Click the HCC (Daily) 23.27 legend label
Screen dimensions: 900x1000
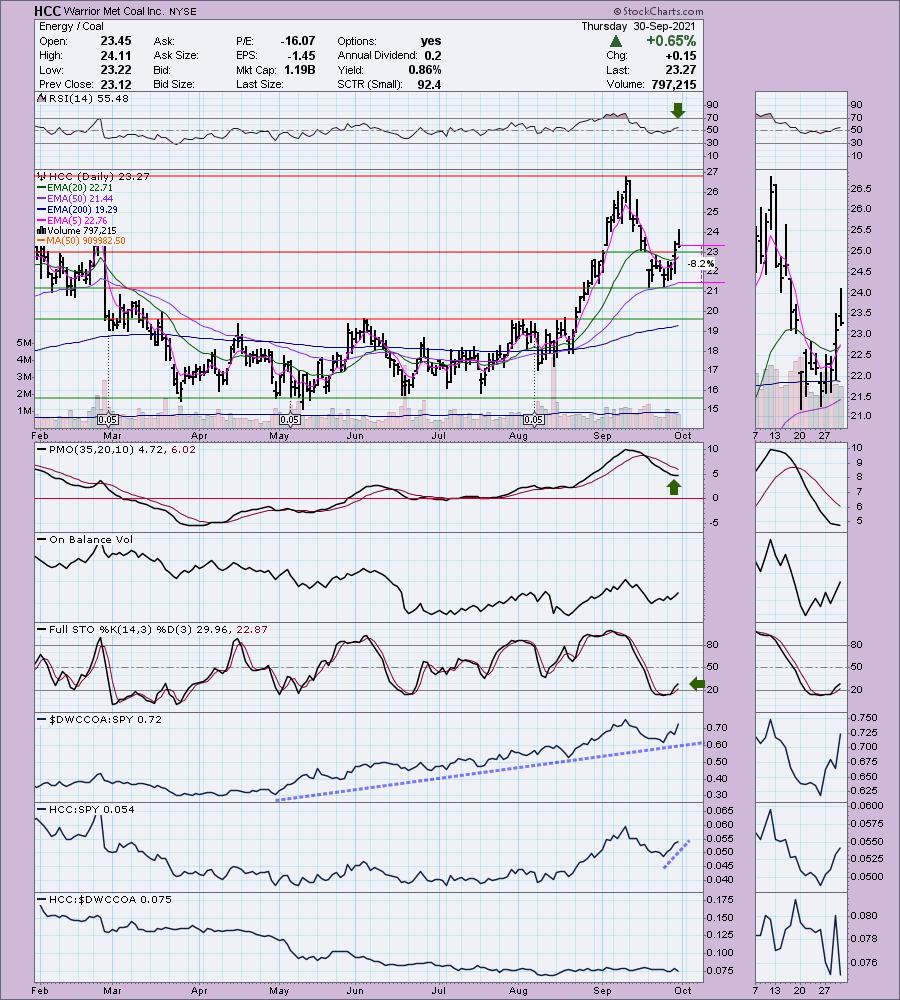point(94,176)
